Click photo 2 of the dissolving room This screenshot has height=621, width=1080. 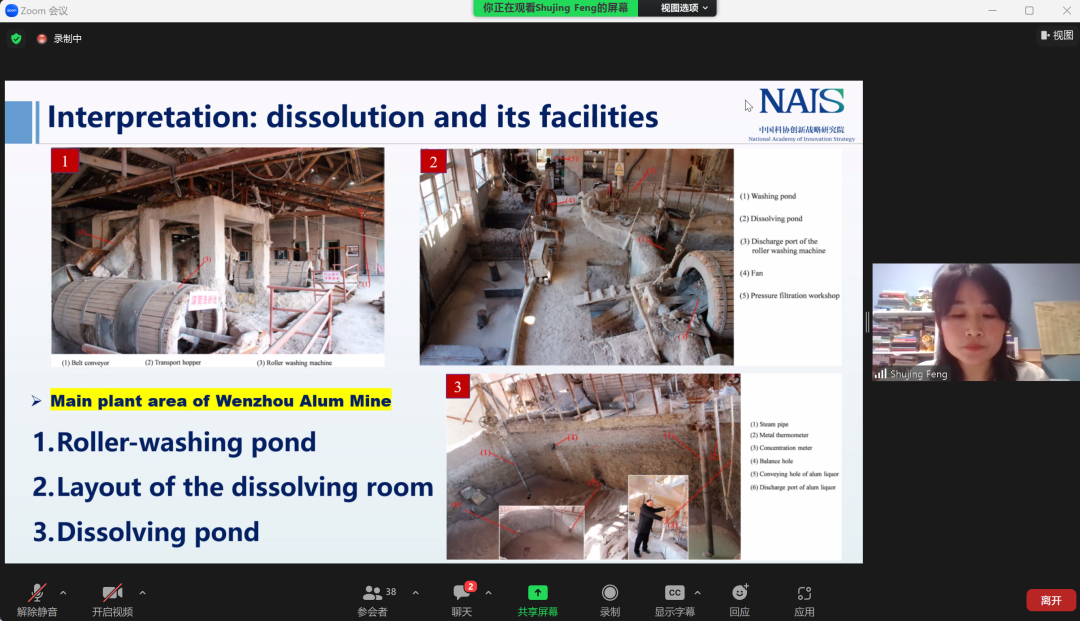click(x=577, y=257)
